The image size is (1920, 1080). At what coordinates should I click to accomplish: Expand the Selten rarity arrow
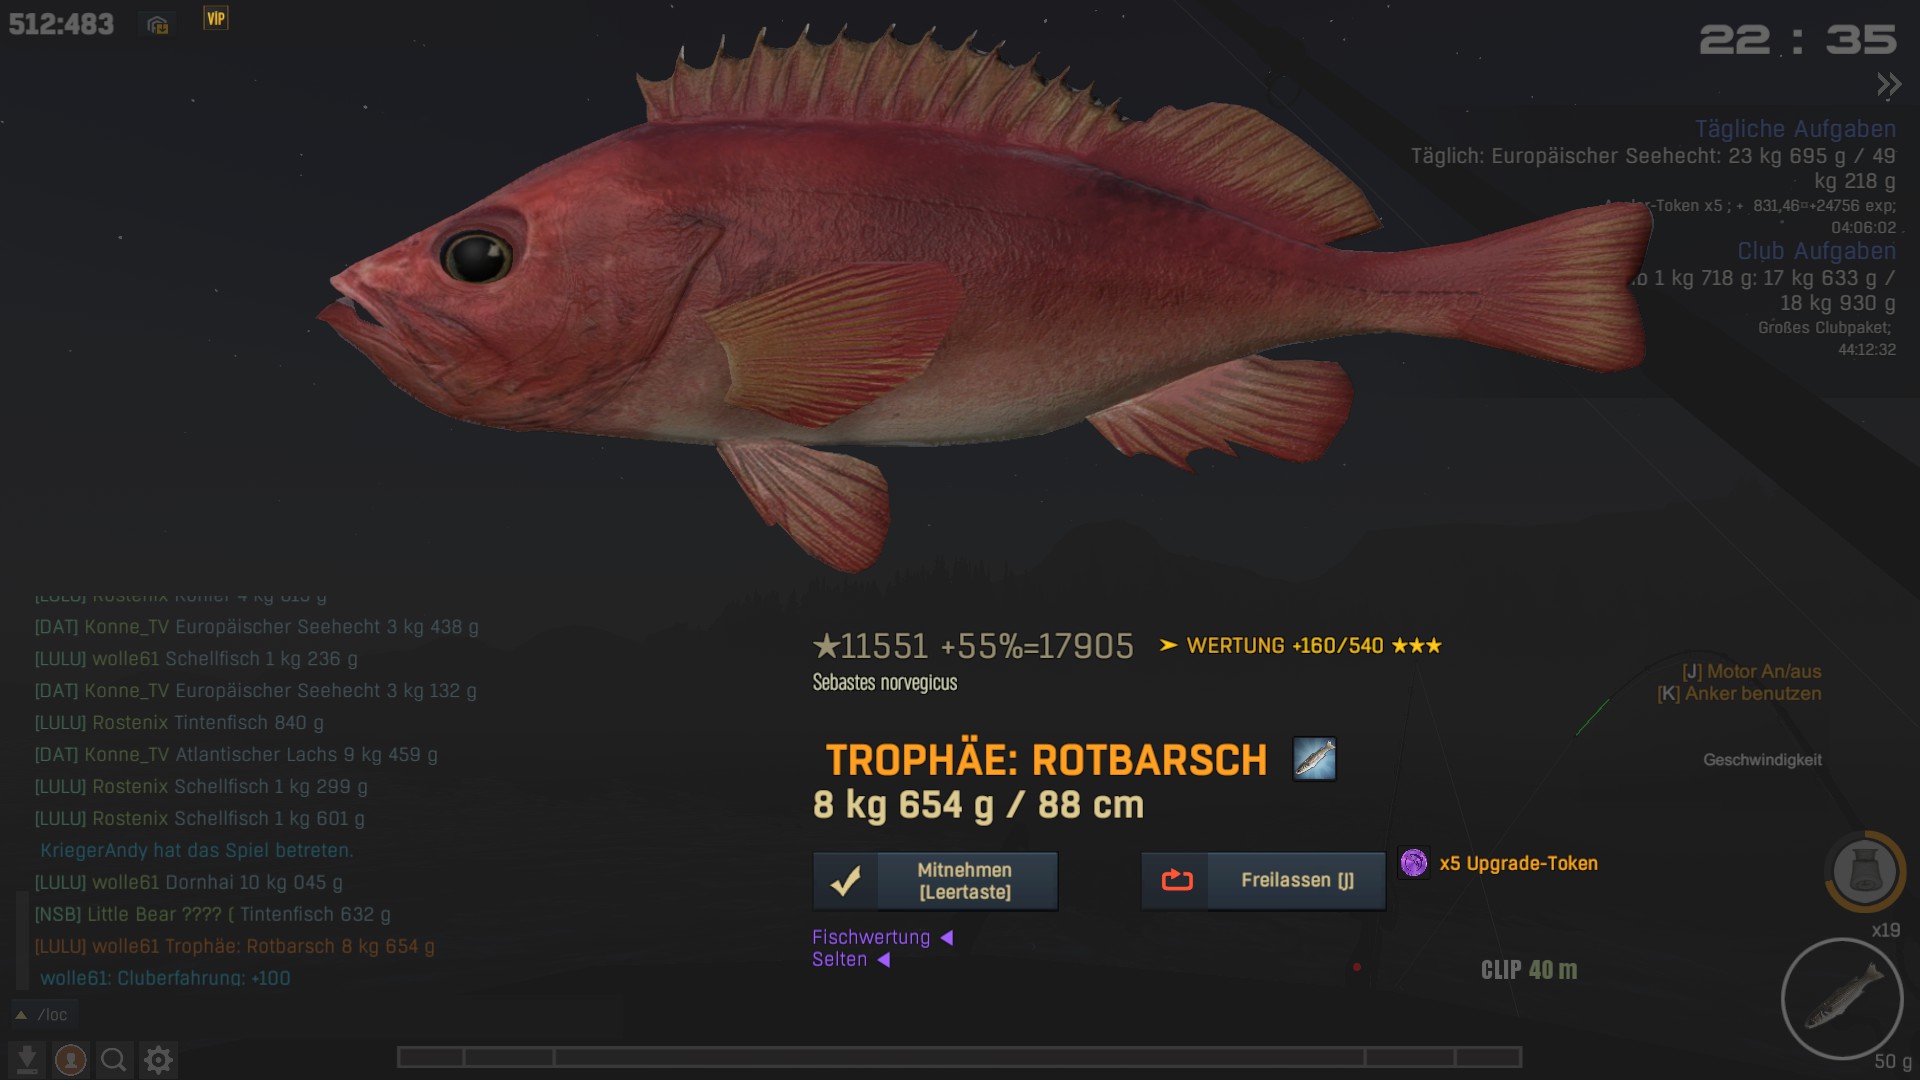[883, 960]
